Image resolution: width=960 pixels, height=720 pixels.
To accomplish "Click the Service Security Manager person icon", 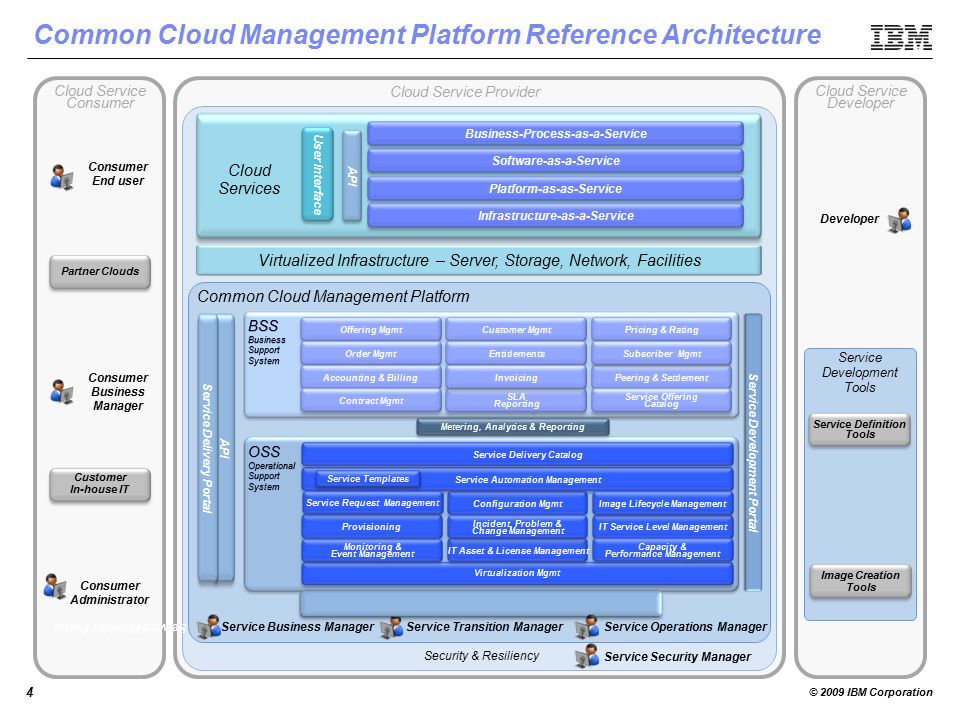I will point(587,656).
